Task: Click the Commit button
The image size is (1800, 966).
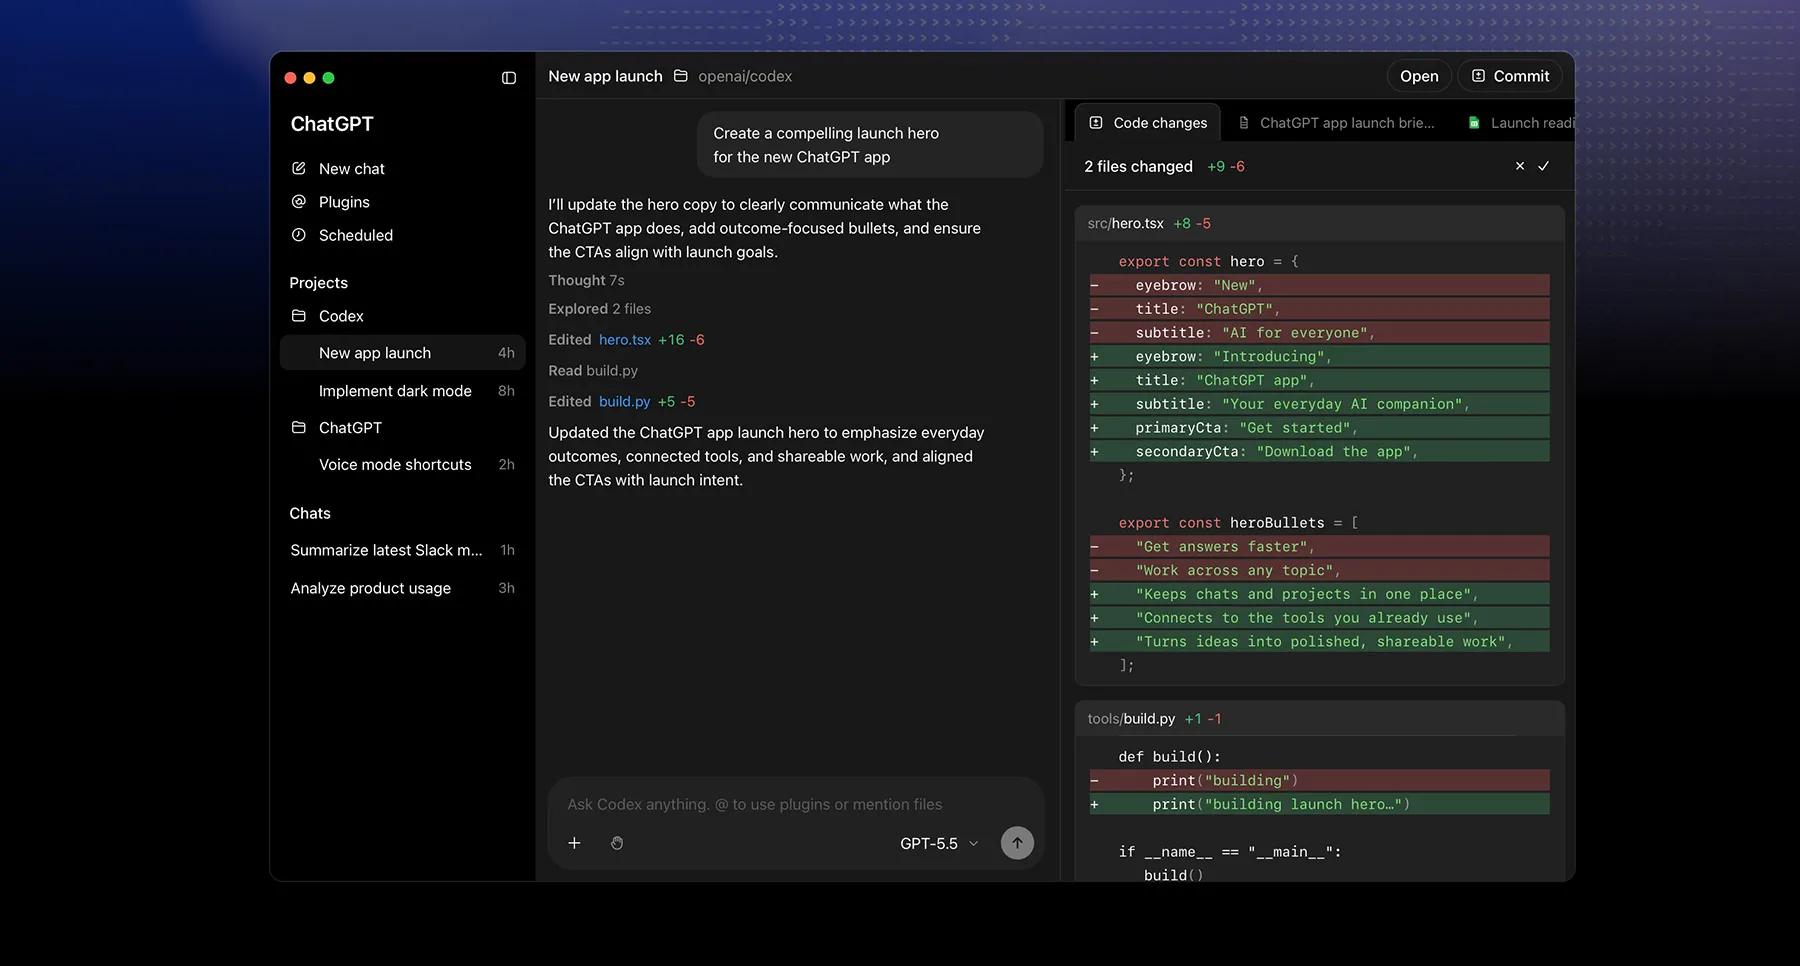Action: click(x=1510, y=76)
